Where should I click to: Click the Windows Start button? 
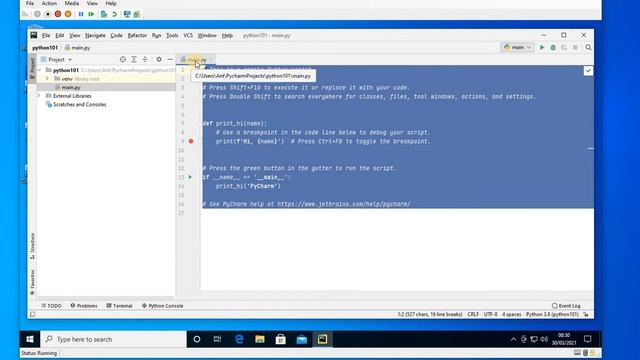pos(30,339)
